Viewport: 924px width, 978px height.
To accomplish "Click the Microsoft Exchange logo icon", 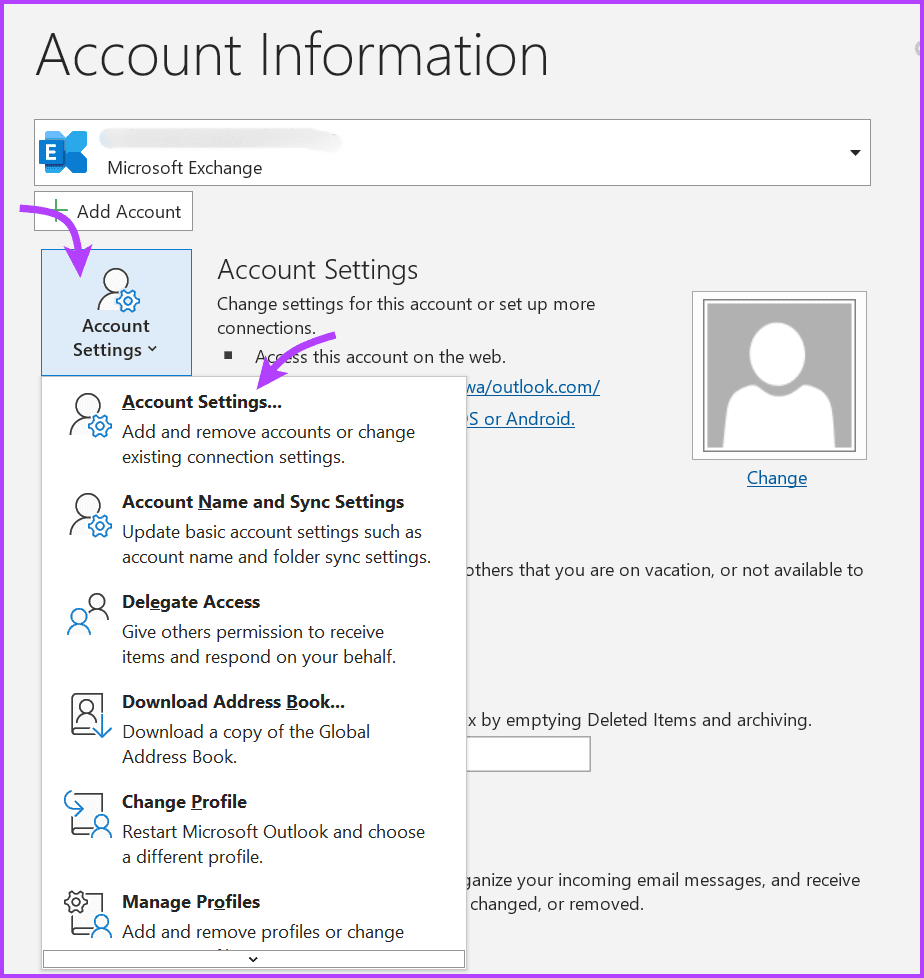I will [x=63, y=152].
